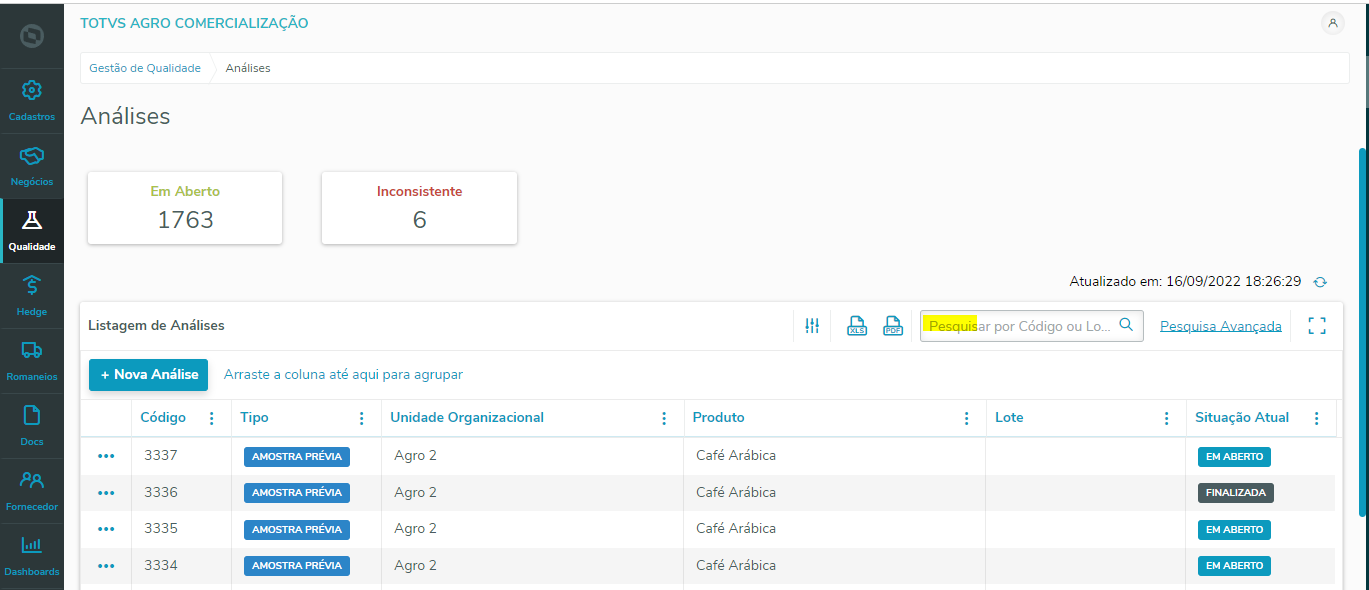Toggle fullscreen for the listing
The height and width of the screenshot is (590, 1369).
tap(1317, 326)
